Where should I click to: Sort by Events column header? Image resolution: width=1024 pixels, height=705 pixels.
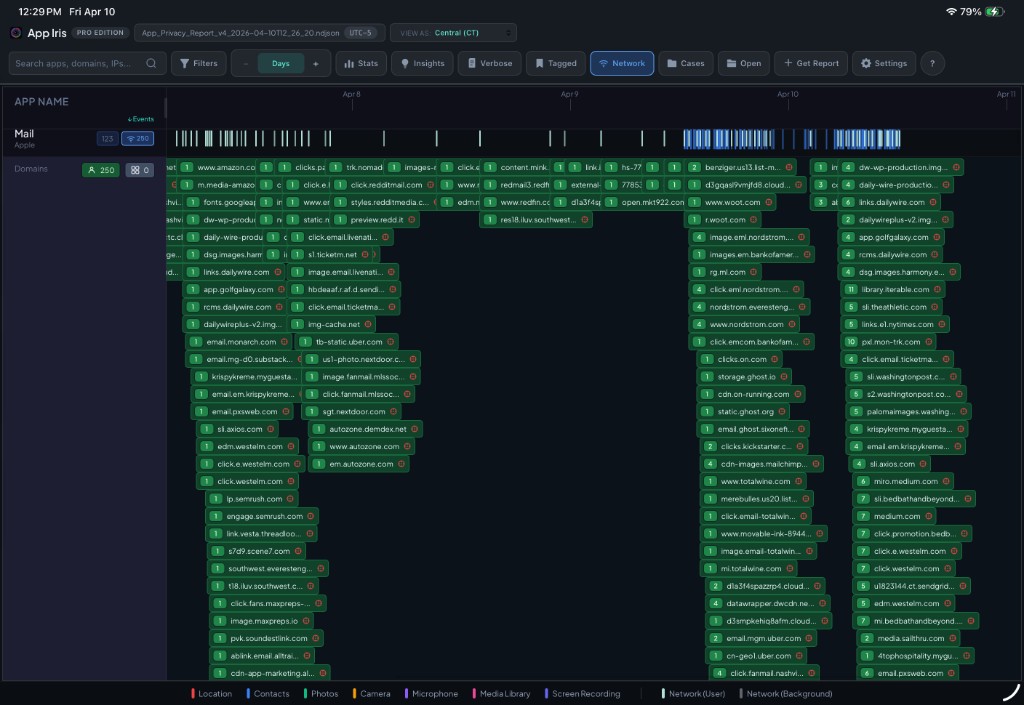coord(141,119)
